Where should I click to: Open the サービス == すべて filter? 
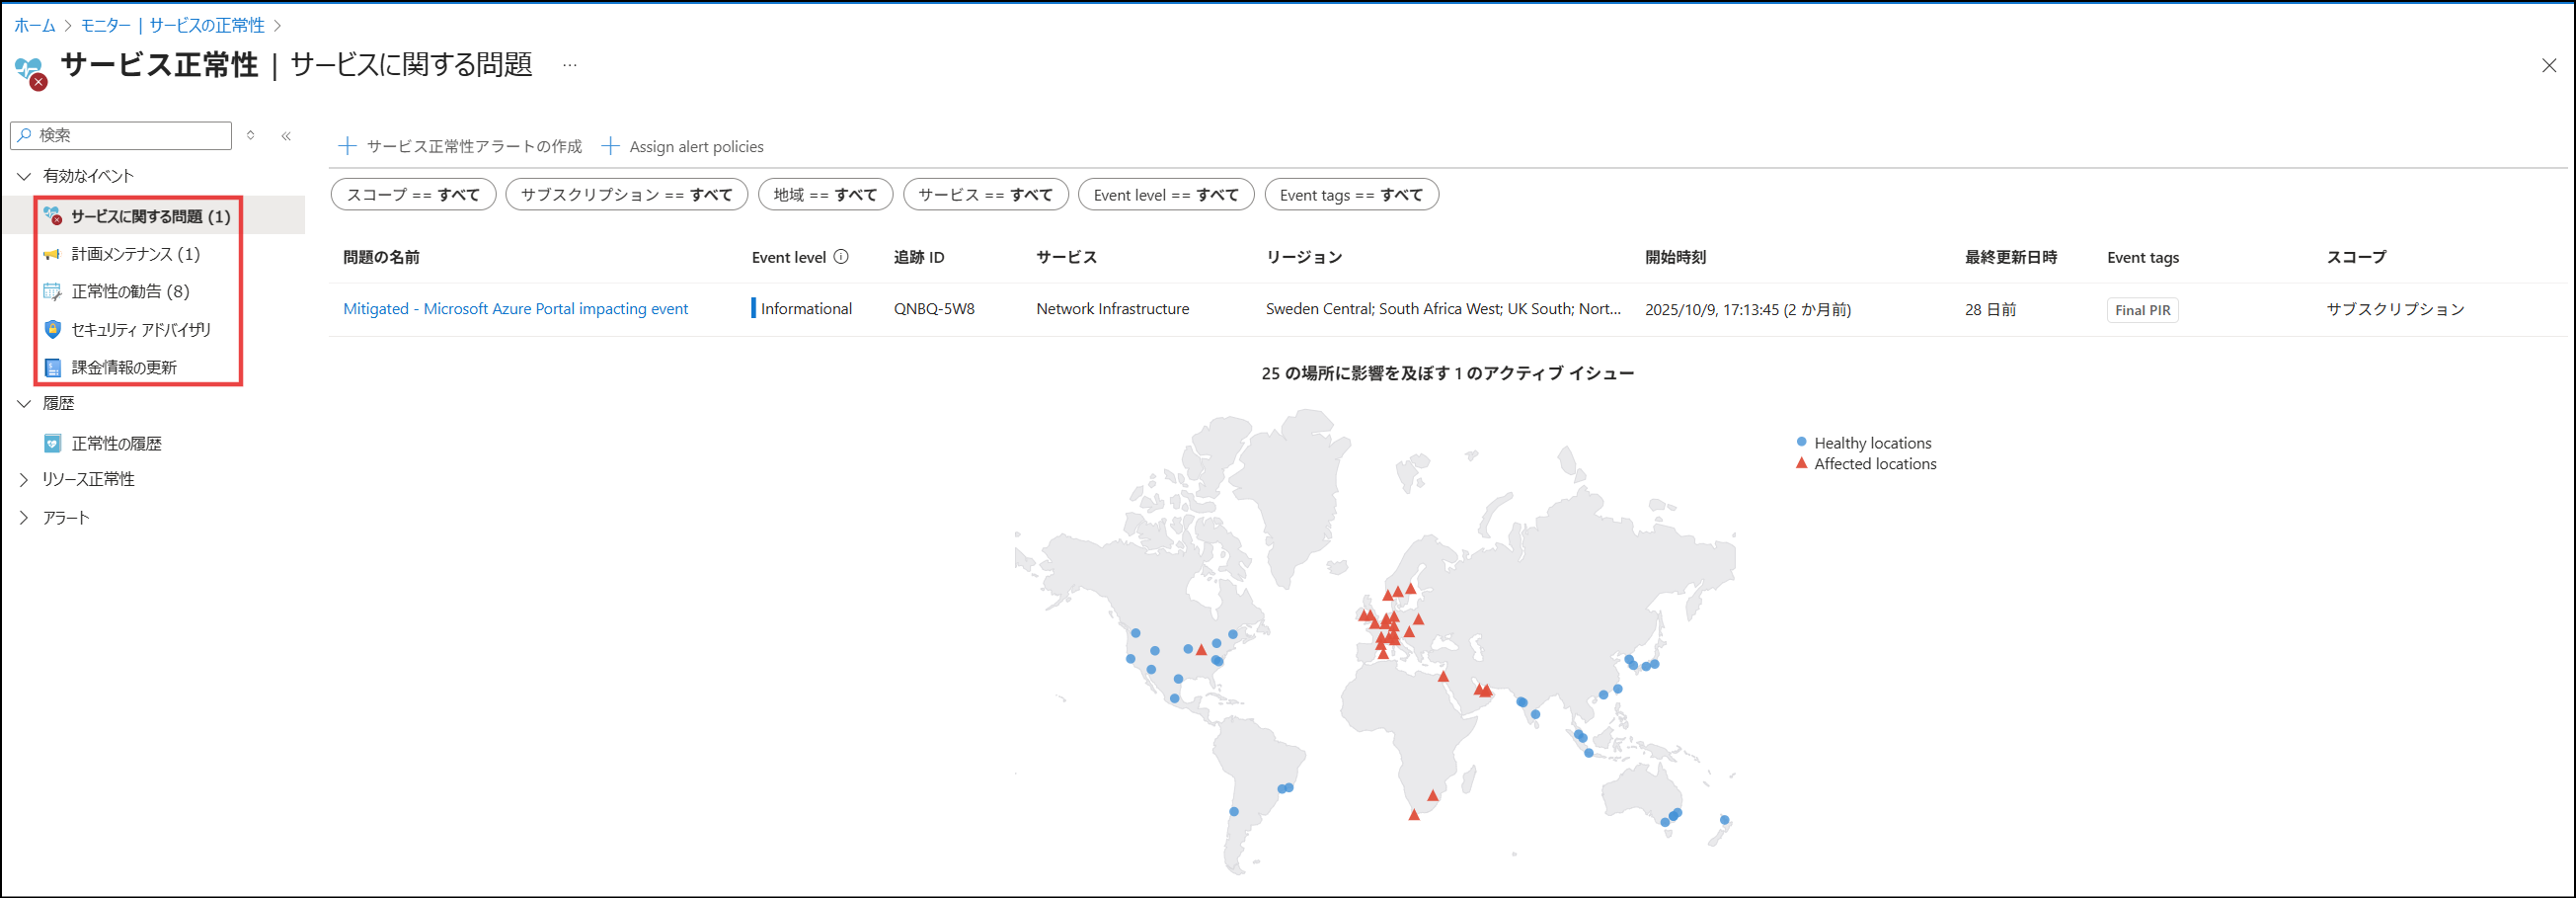click(986, 195)
